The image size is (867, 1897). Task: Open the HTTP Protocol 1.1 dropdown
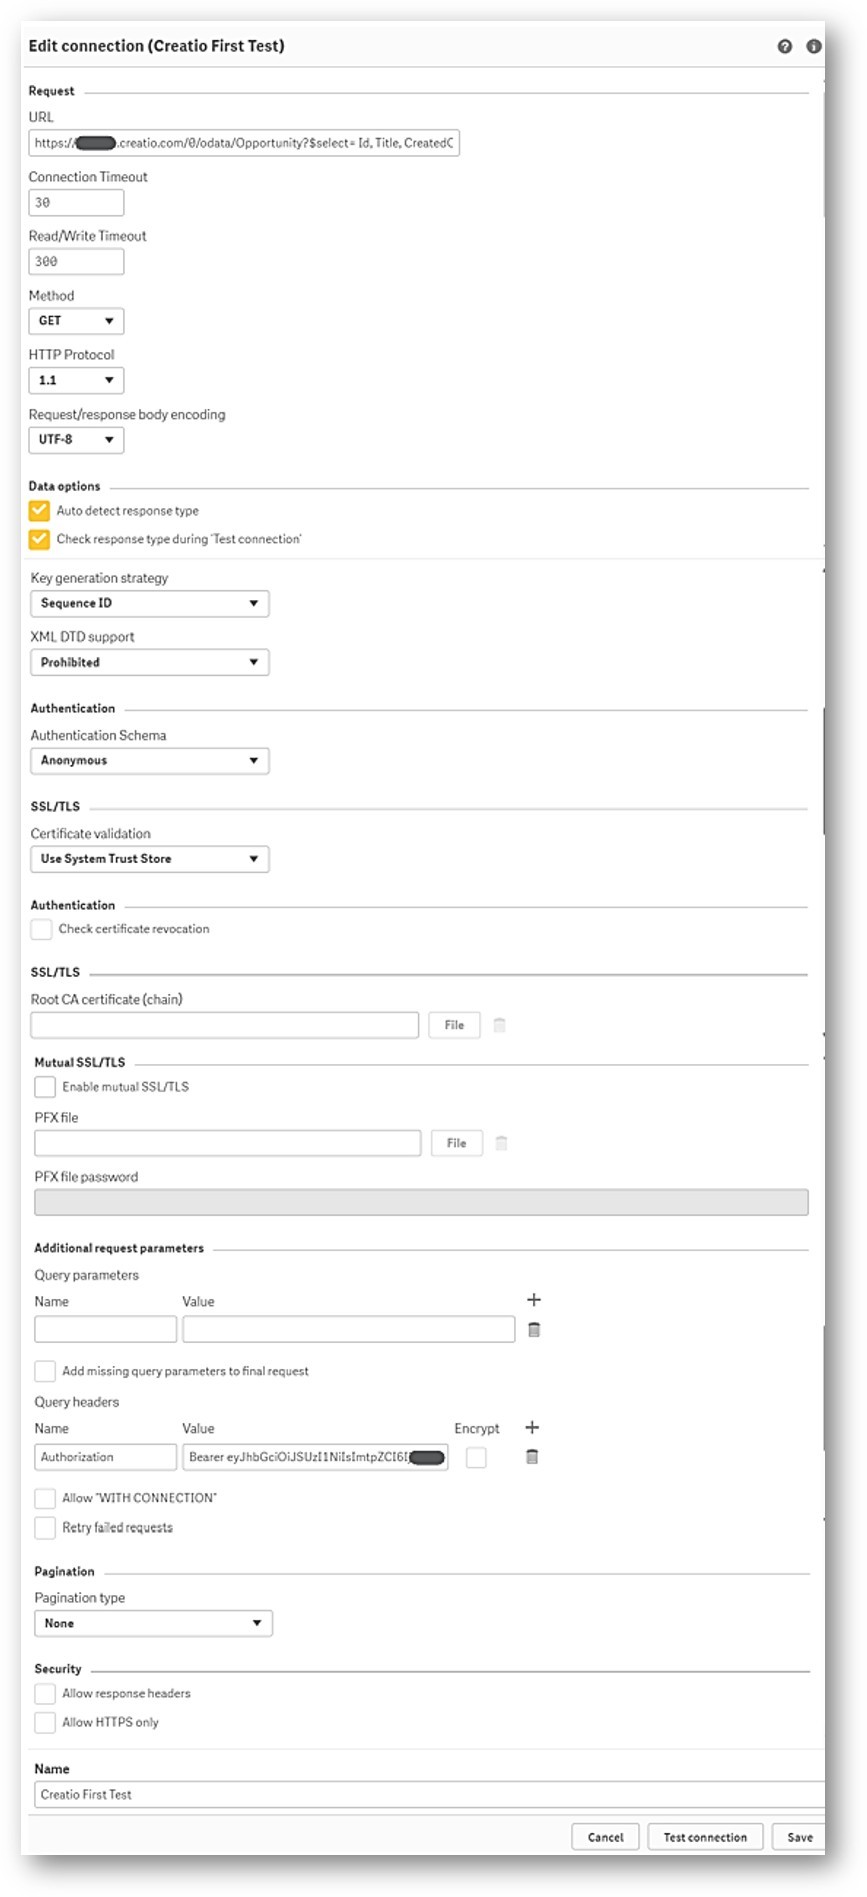click(76, 381)
